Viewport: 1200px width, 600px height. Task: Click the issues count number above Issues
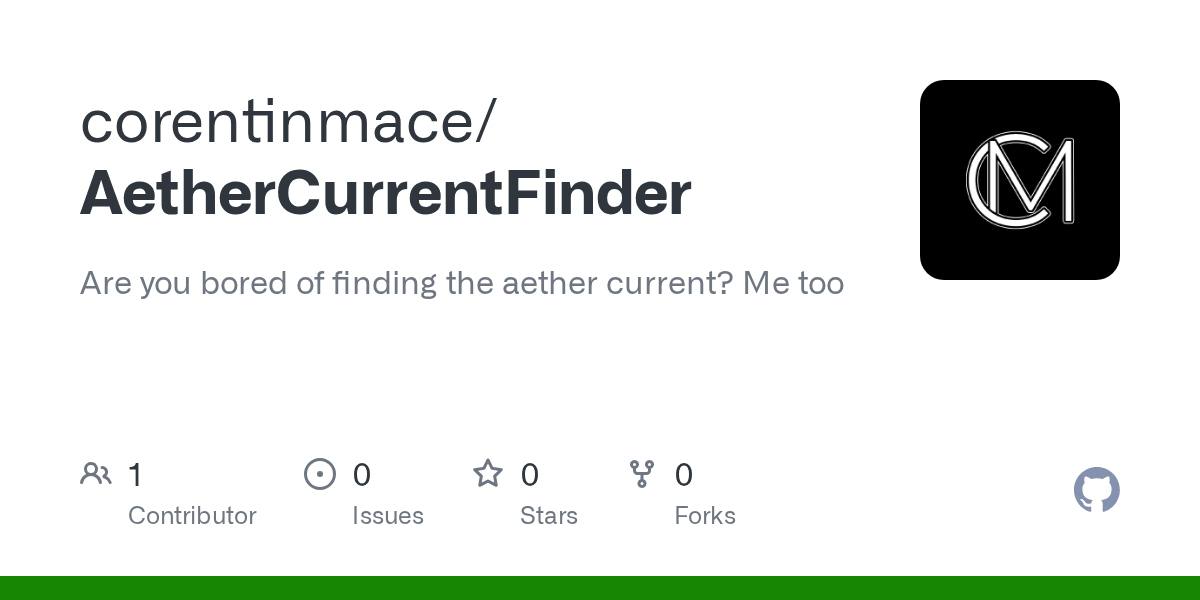pyautogui.click(x=362, y=474)
